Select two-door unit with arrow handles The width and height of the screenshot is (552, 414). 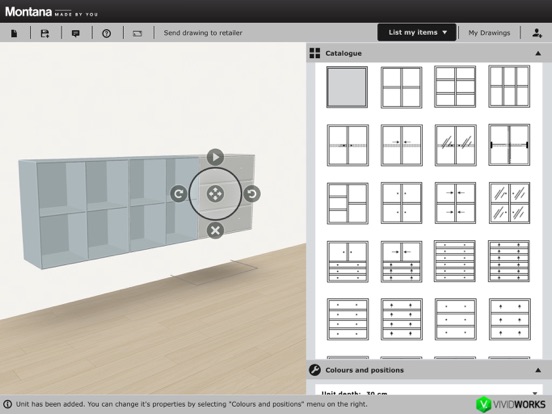click(x=401, y=145)
